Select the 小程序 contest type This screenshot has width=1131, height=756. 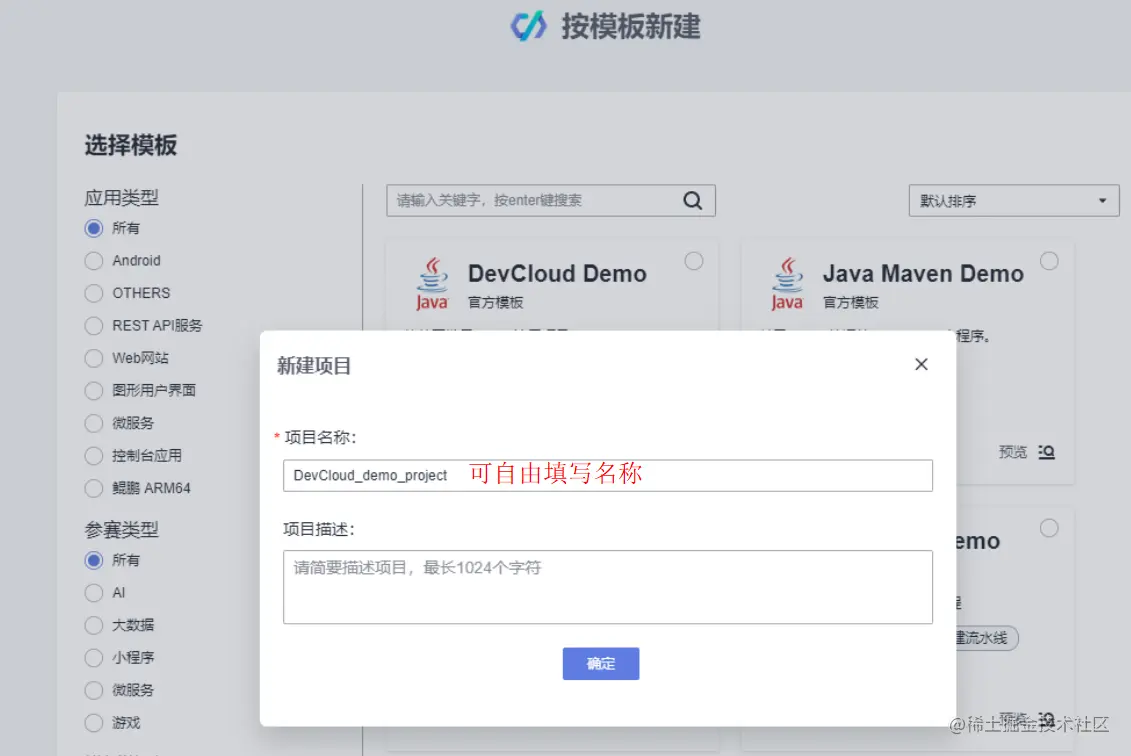pyautogui.click(x=94, y=658)
